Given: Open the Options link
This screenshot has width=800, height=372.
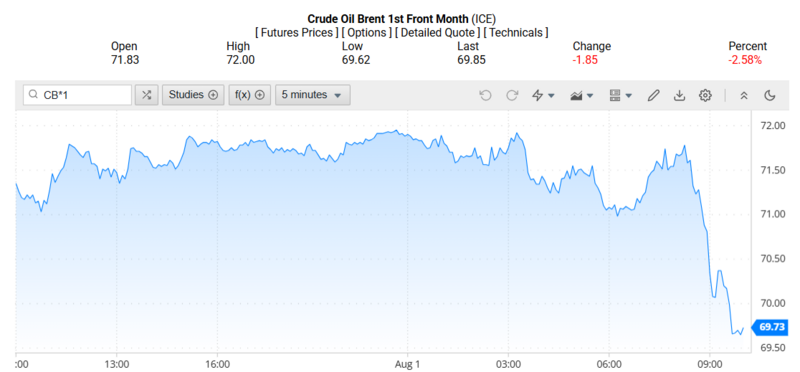Looking at the screenshot, I should tap(367, 33).
